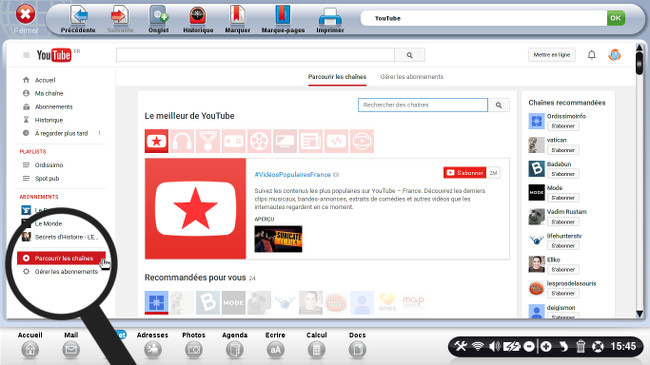The width and height of the screenshot is (650, 365).
Task: Click the Ordissimo Accueil dock icon
Action: (x=30, y=350)
